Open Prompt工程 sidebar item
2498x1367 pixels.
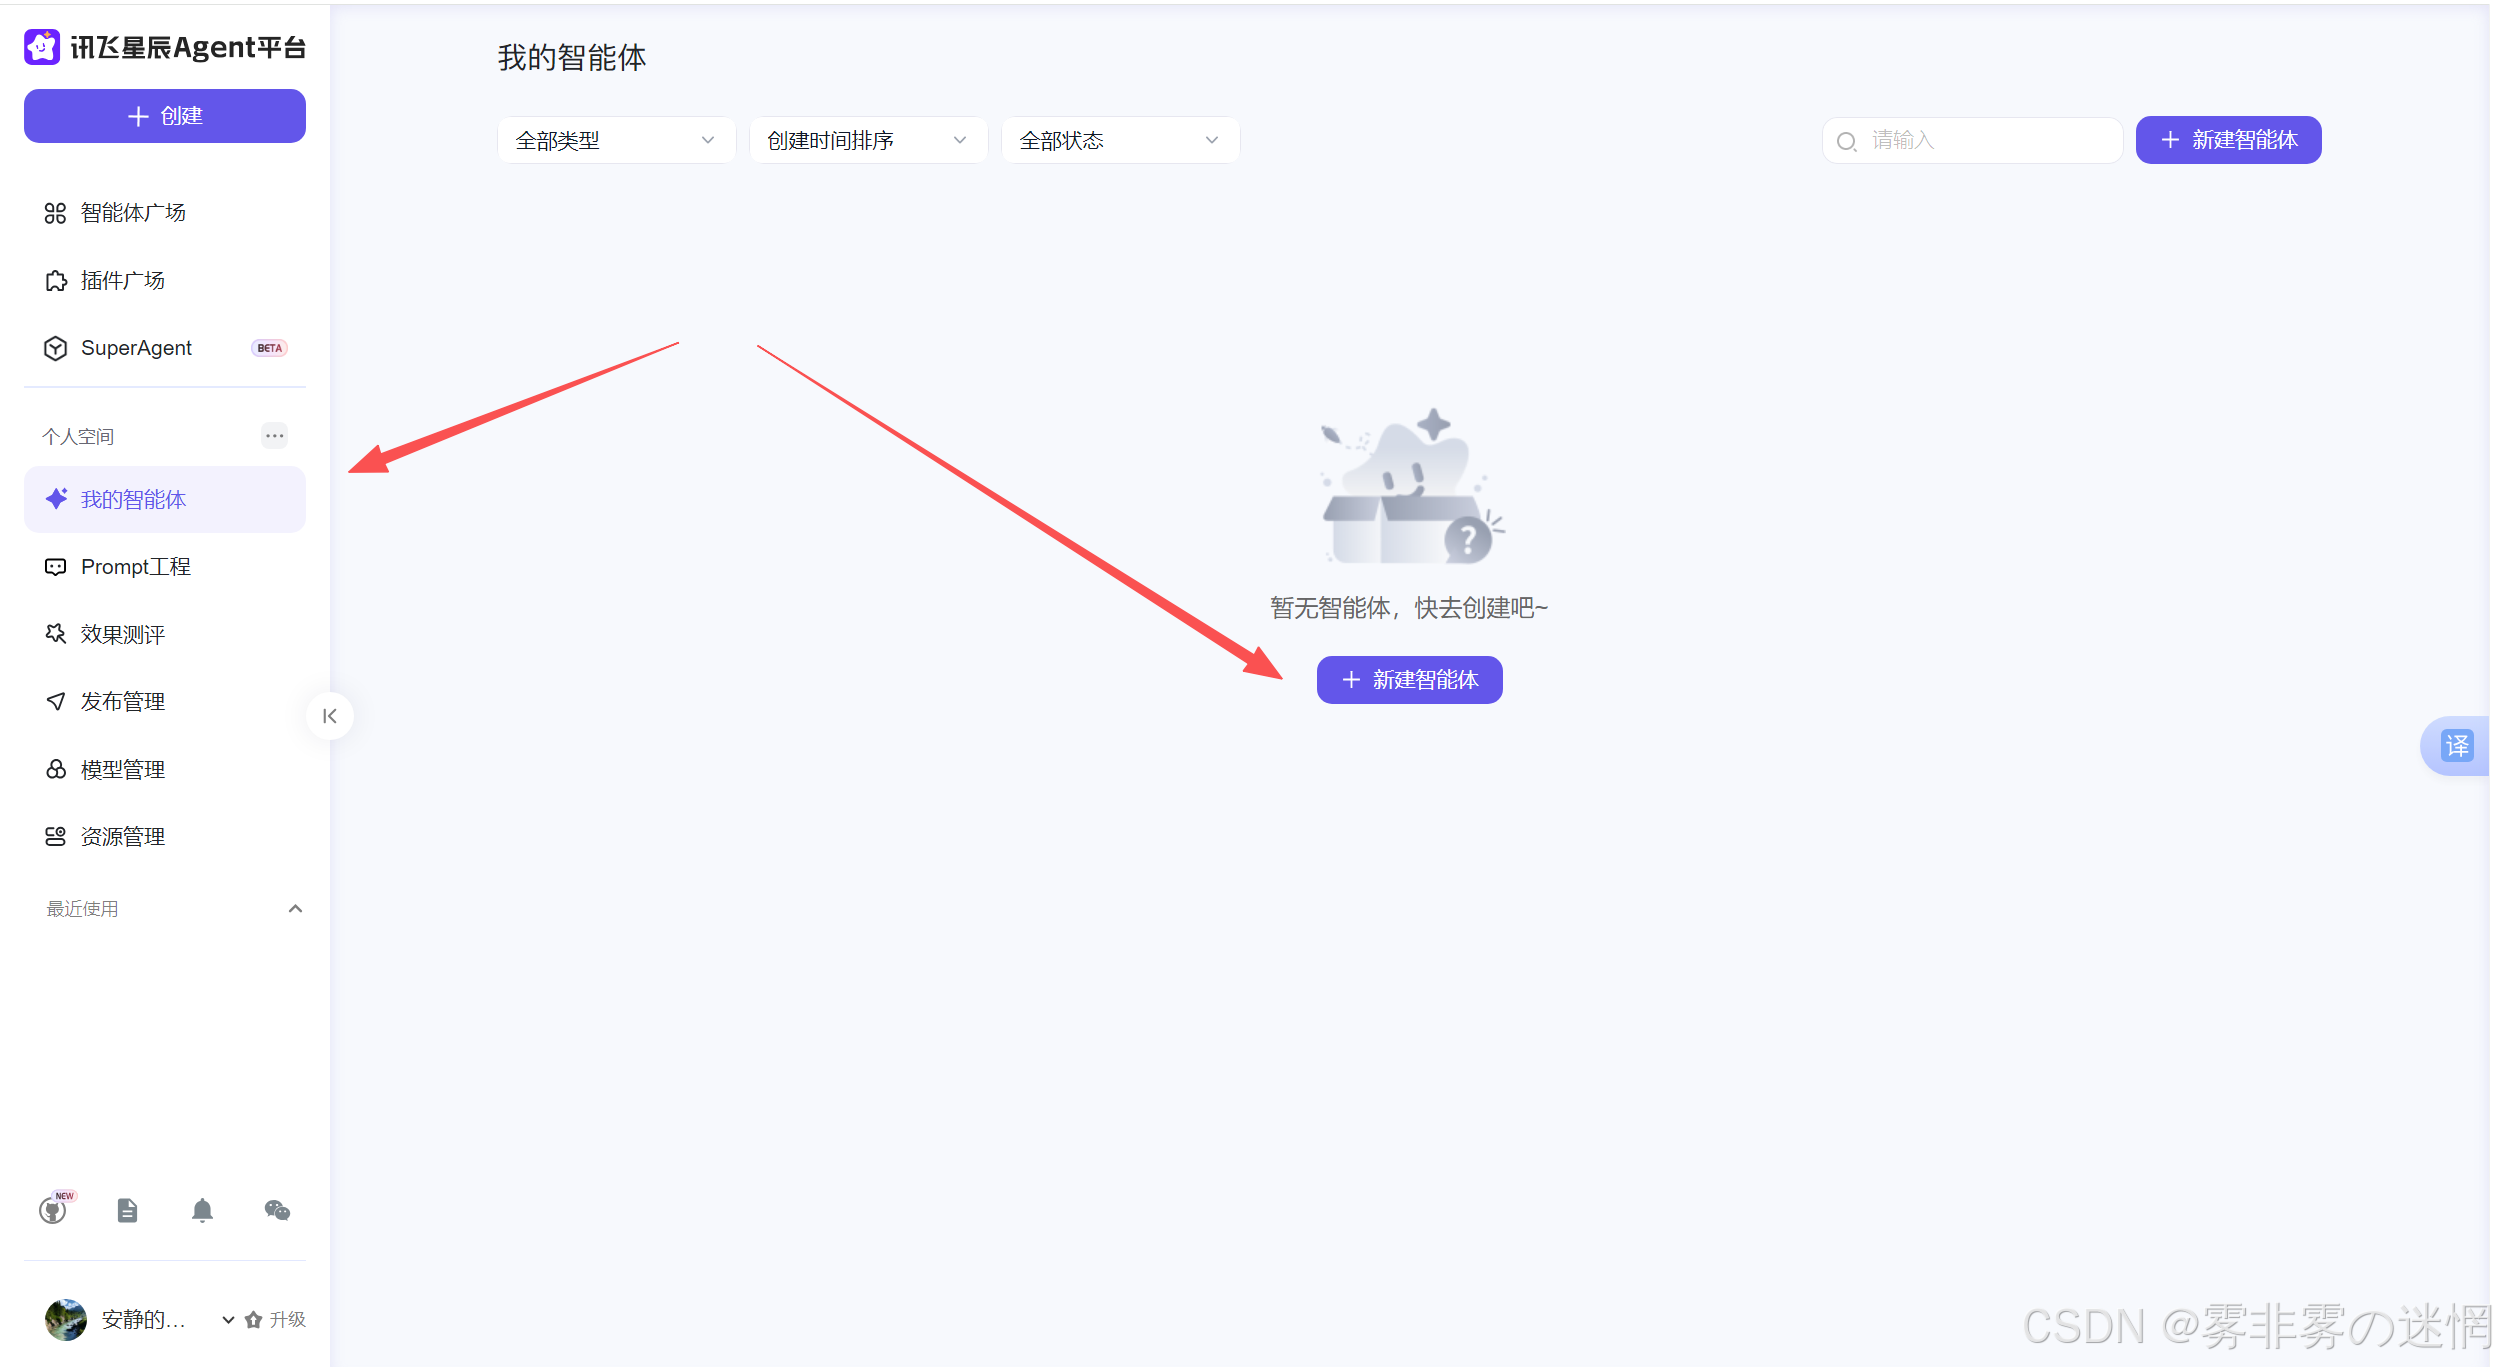click(x=136, y=567)
